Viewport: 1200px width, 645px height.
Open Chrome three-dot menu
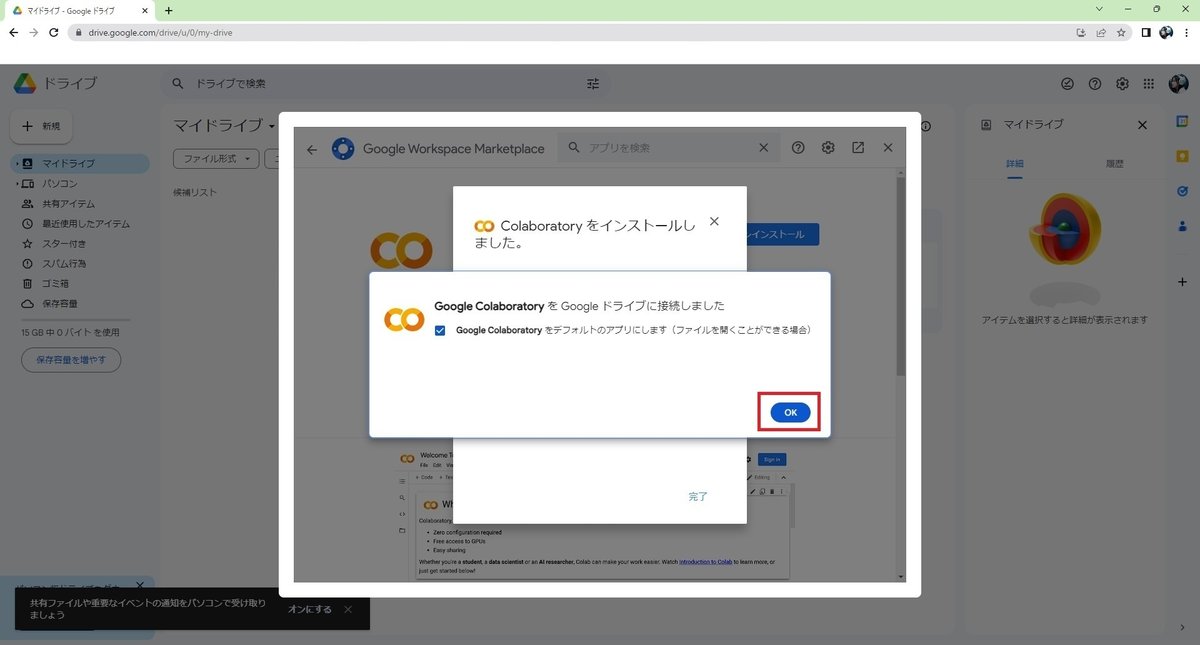coord(1187,32)
